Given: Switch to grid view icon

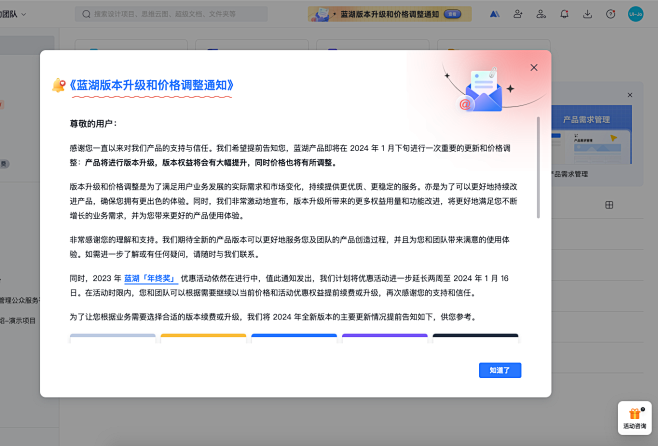Looking at the screenshot, I should tap(609, 205).
